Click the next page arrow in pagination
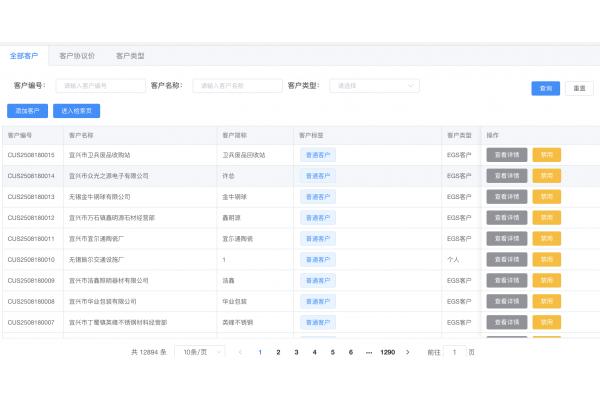The width and height of the screenshot is (600, 400). [x=407, y=352]
